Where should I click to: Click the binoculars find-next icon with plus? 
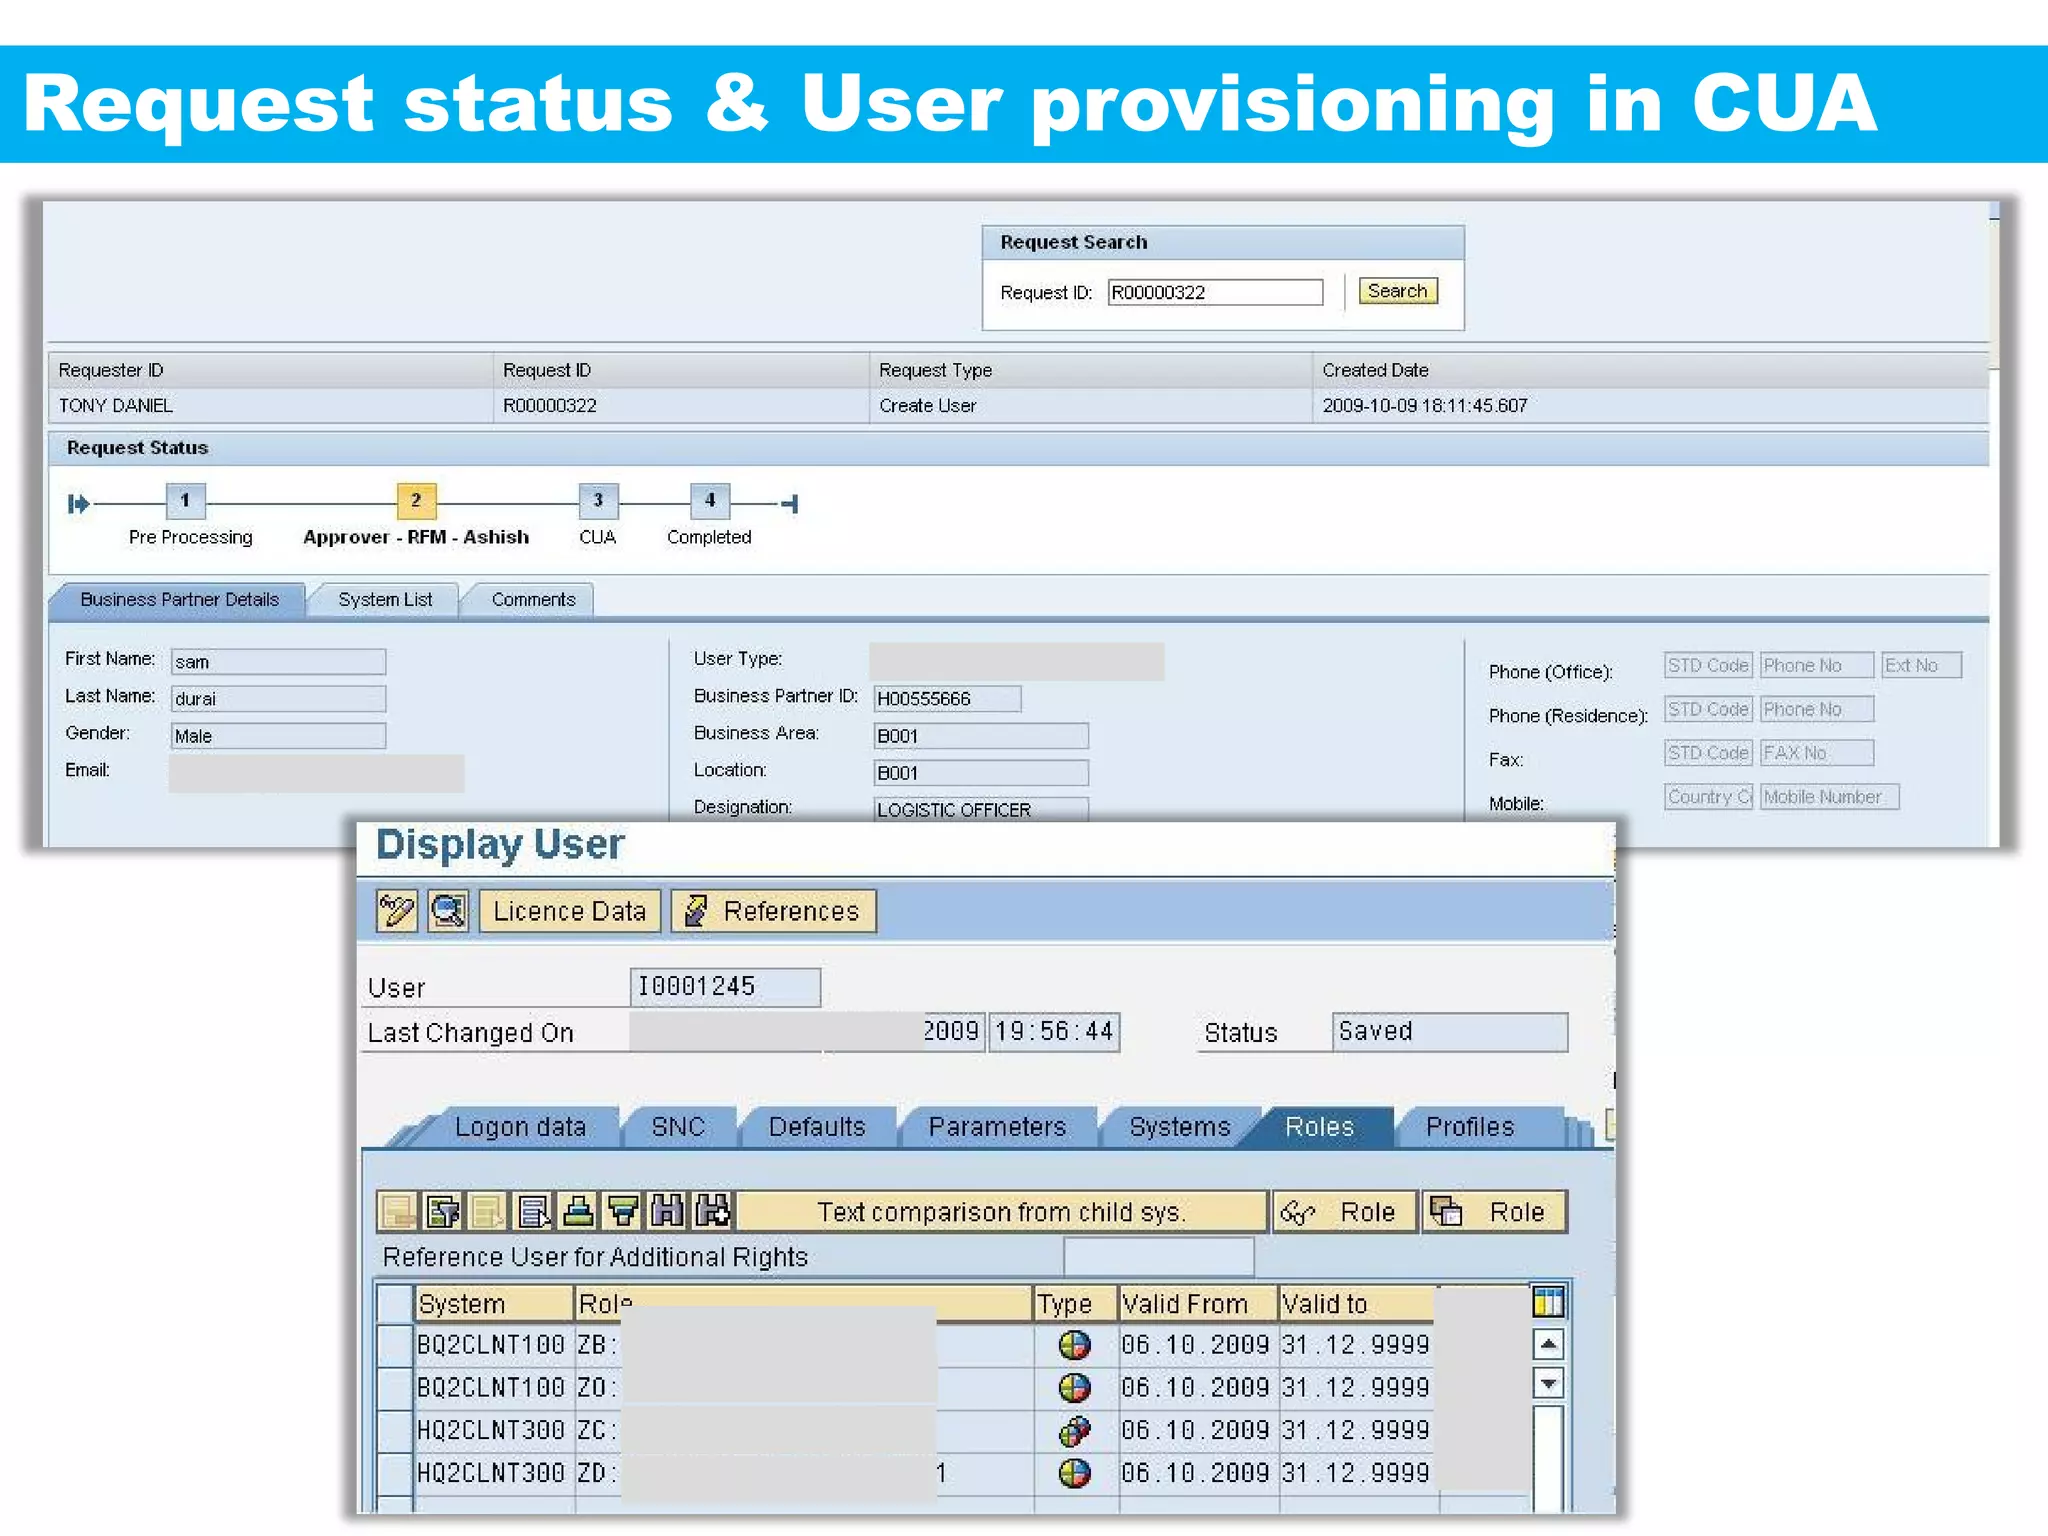712,1211
